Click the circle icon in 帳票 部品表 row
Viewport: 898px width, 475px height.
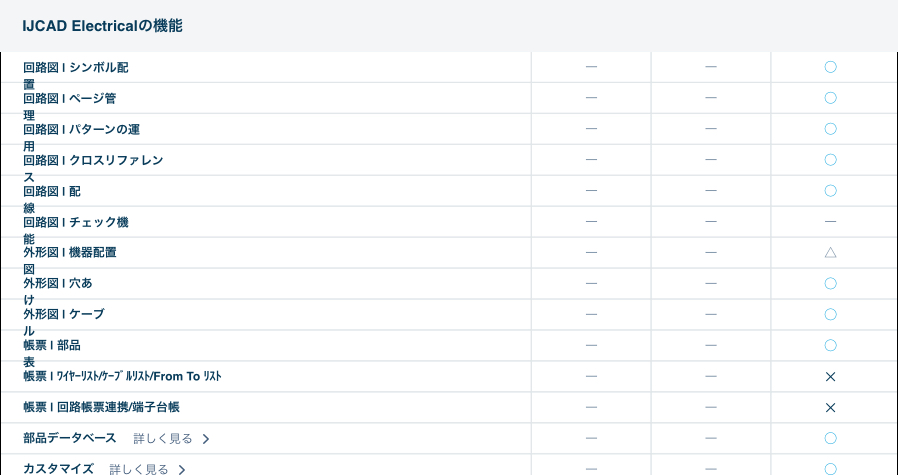tap(830, 345)
